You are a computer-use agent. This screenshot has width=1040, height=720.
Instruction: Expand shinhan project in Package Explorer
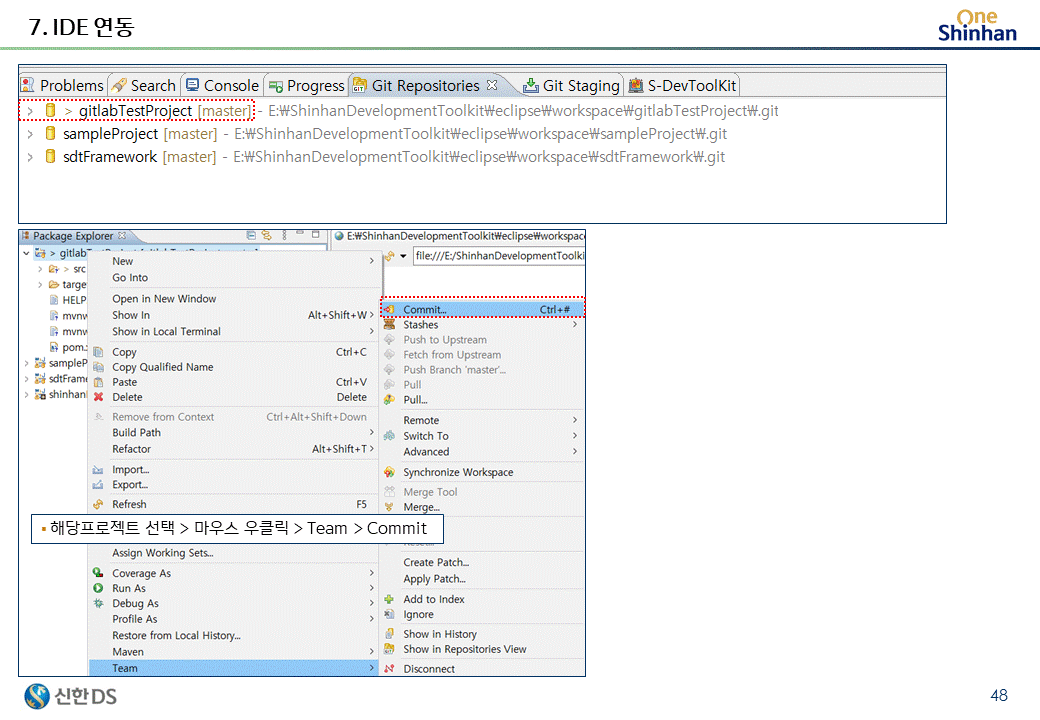[x=26, y=394]
